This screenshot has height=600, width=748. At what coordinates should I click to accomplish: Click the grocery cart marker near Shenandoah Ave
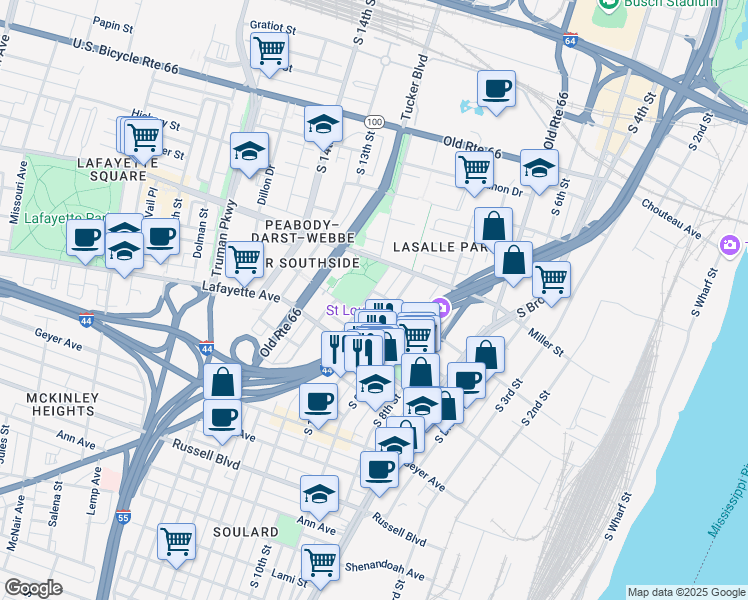(x=321, y=565)
